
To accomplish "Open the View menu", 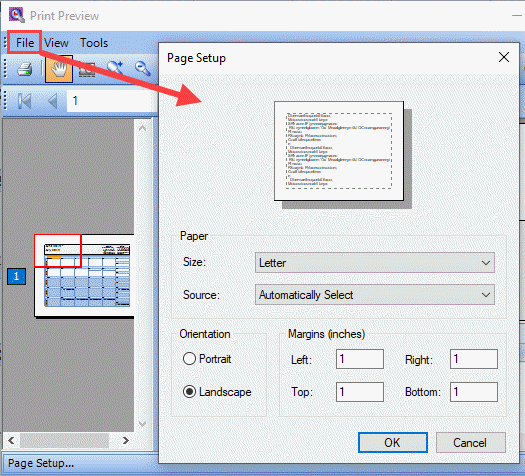I will [56, 43].
